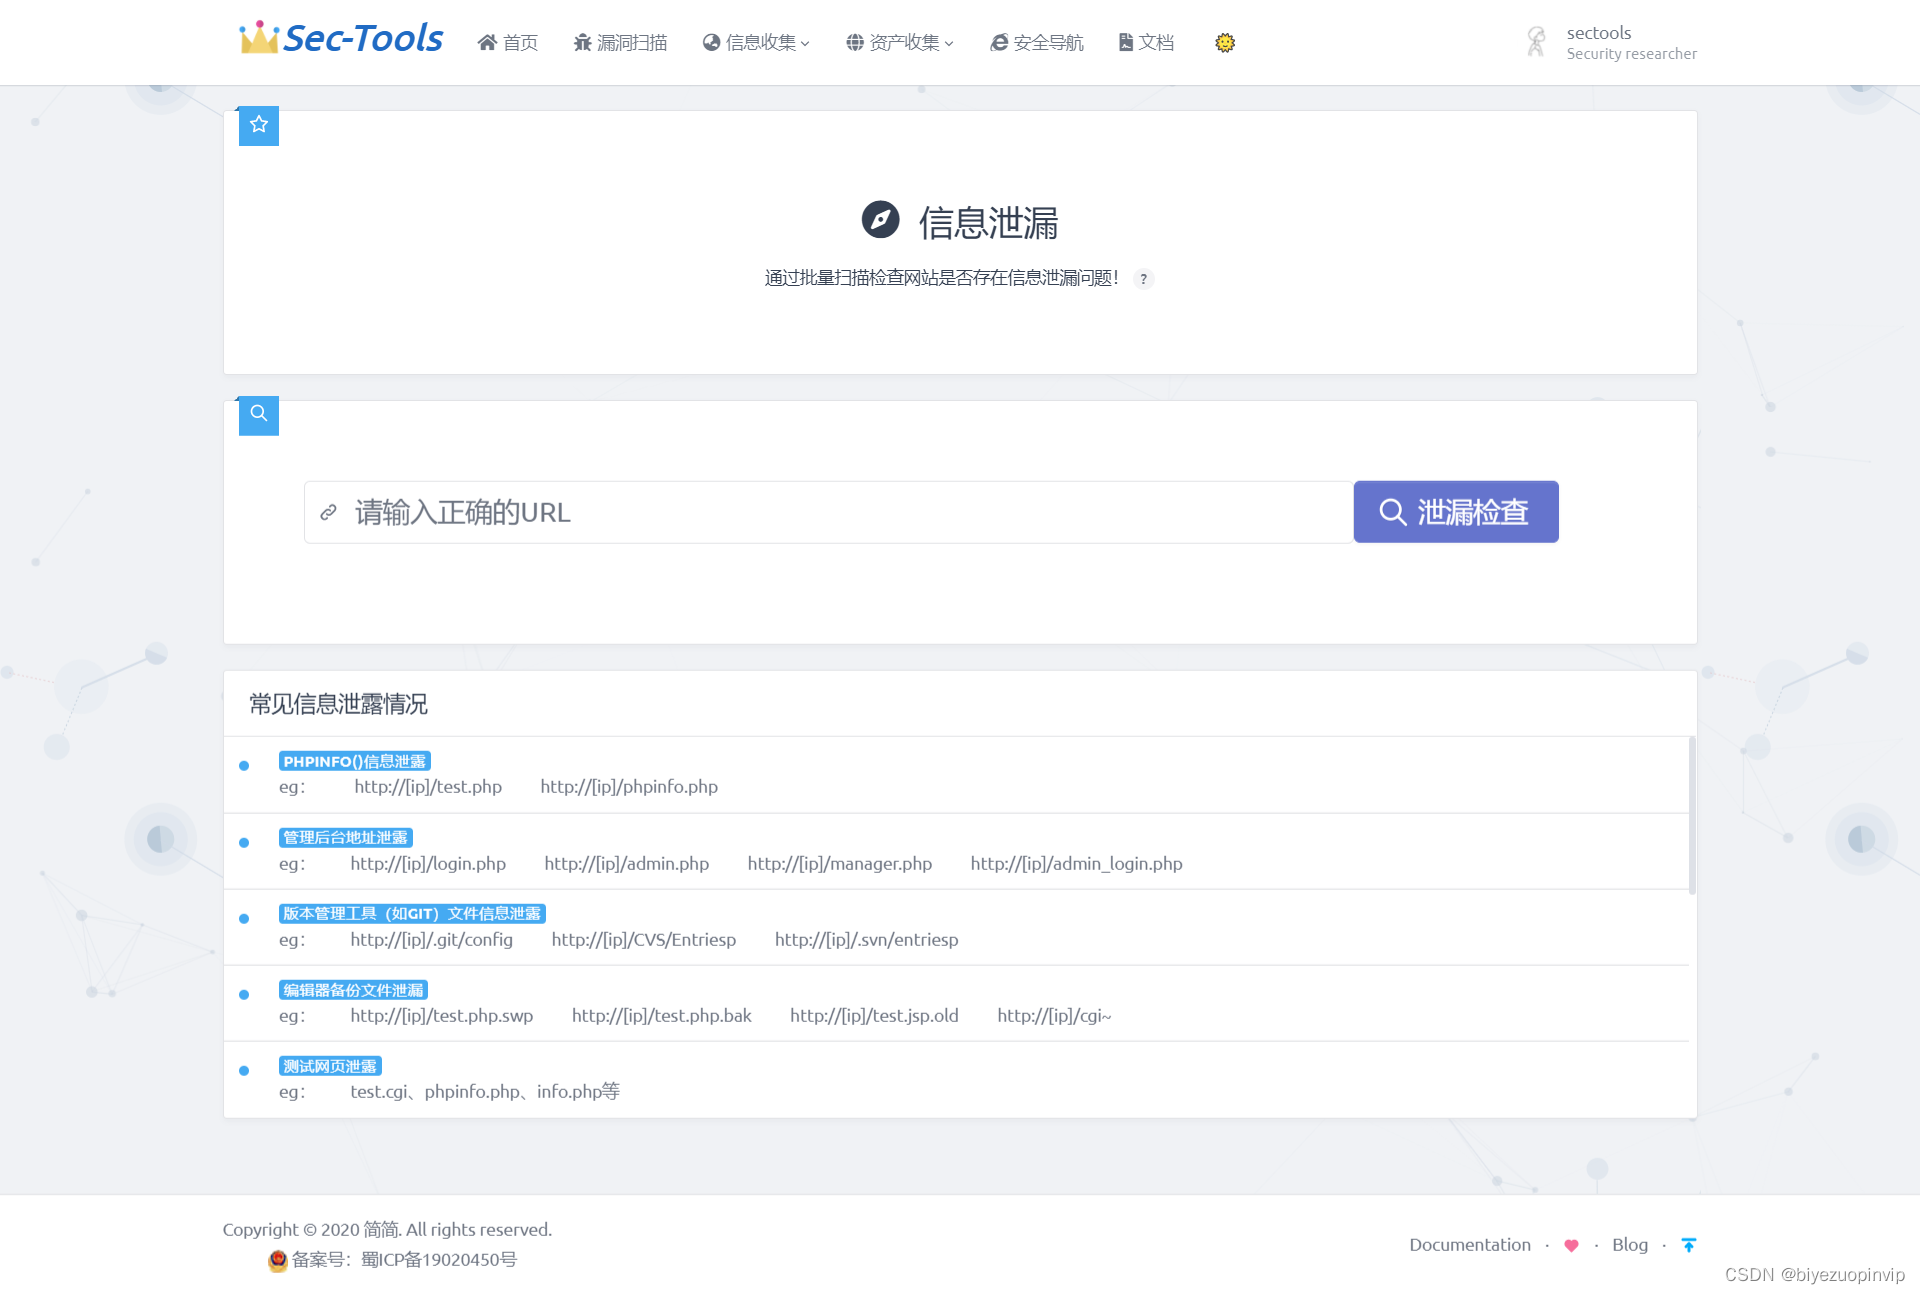The image size is (1920, 1294).
Task: Click inside the URL input field
Action: click(x=800, y=512)
